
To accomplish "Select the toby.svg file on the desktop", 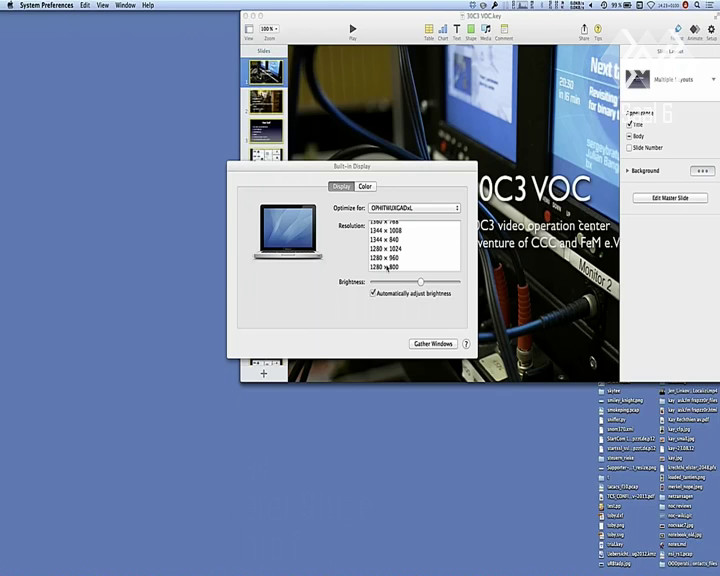I will click(x=611, y=535).
